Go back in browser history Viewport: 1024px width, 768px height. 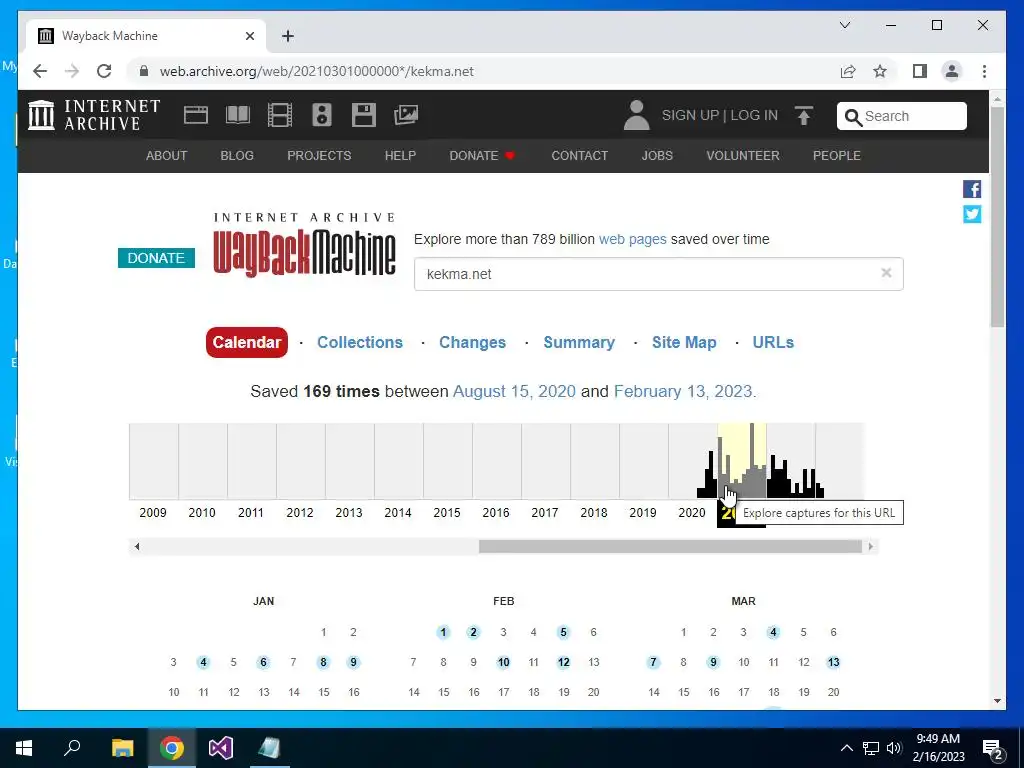(40, 71)
